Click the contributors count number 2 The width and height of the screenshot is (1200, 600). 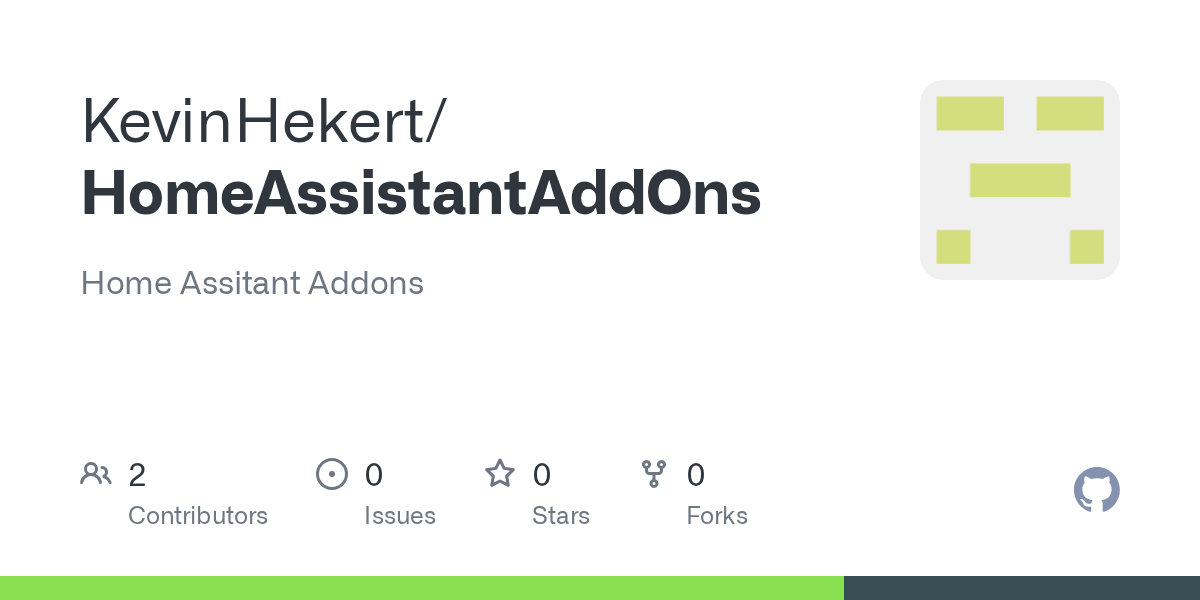coord(137,474)
